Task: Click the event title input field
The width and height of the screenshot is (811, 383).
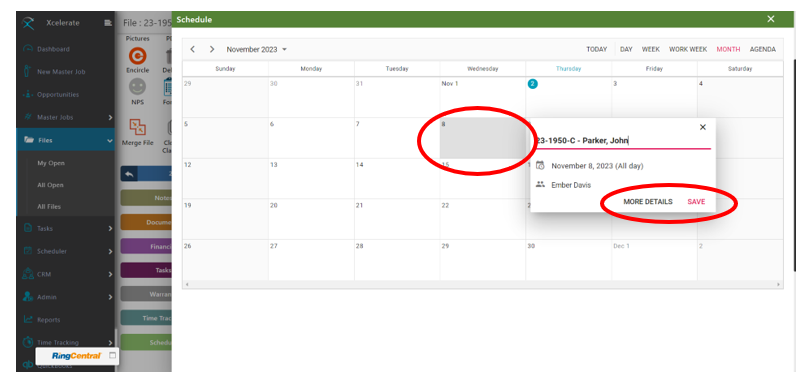Action: click(623, 141)
